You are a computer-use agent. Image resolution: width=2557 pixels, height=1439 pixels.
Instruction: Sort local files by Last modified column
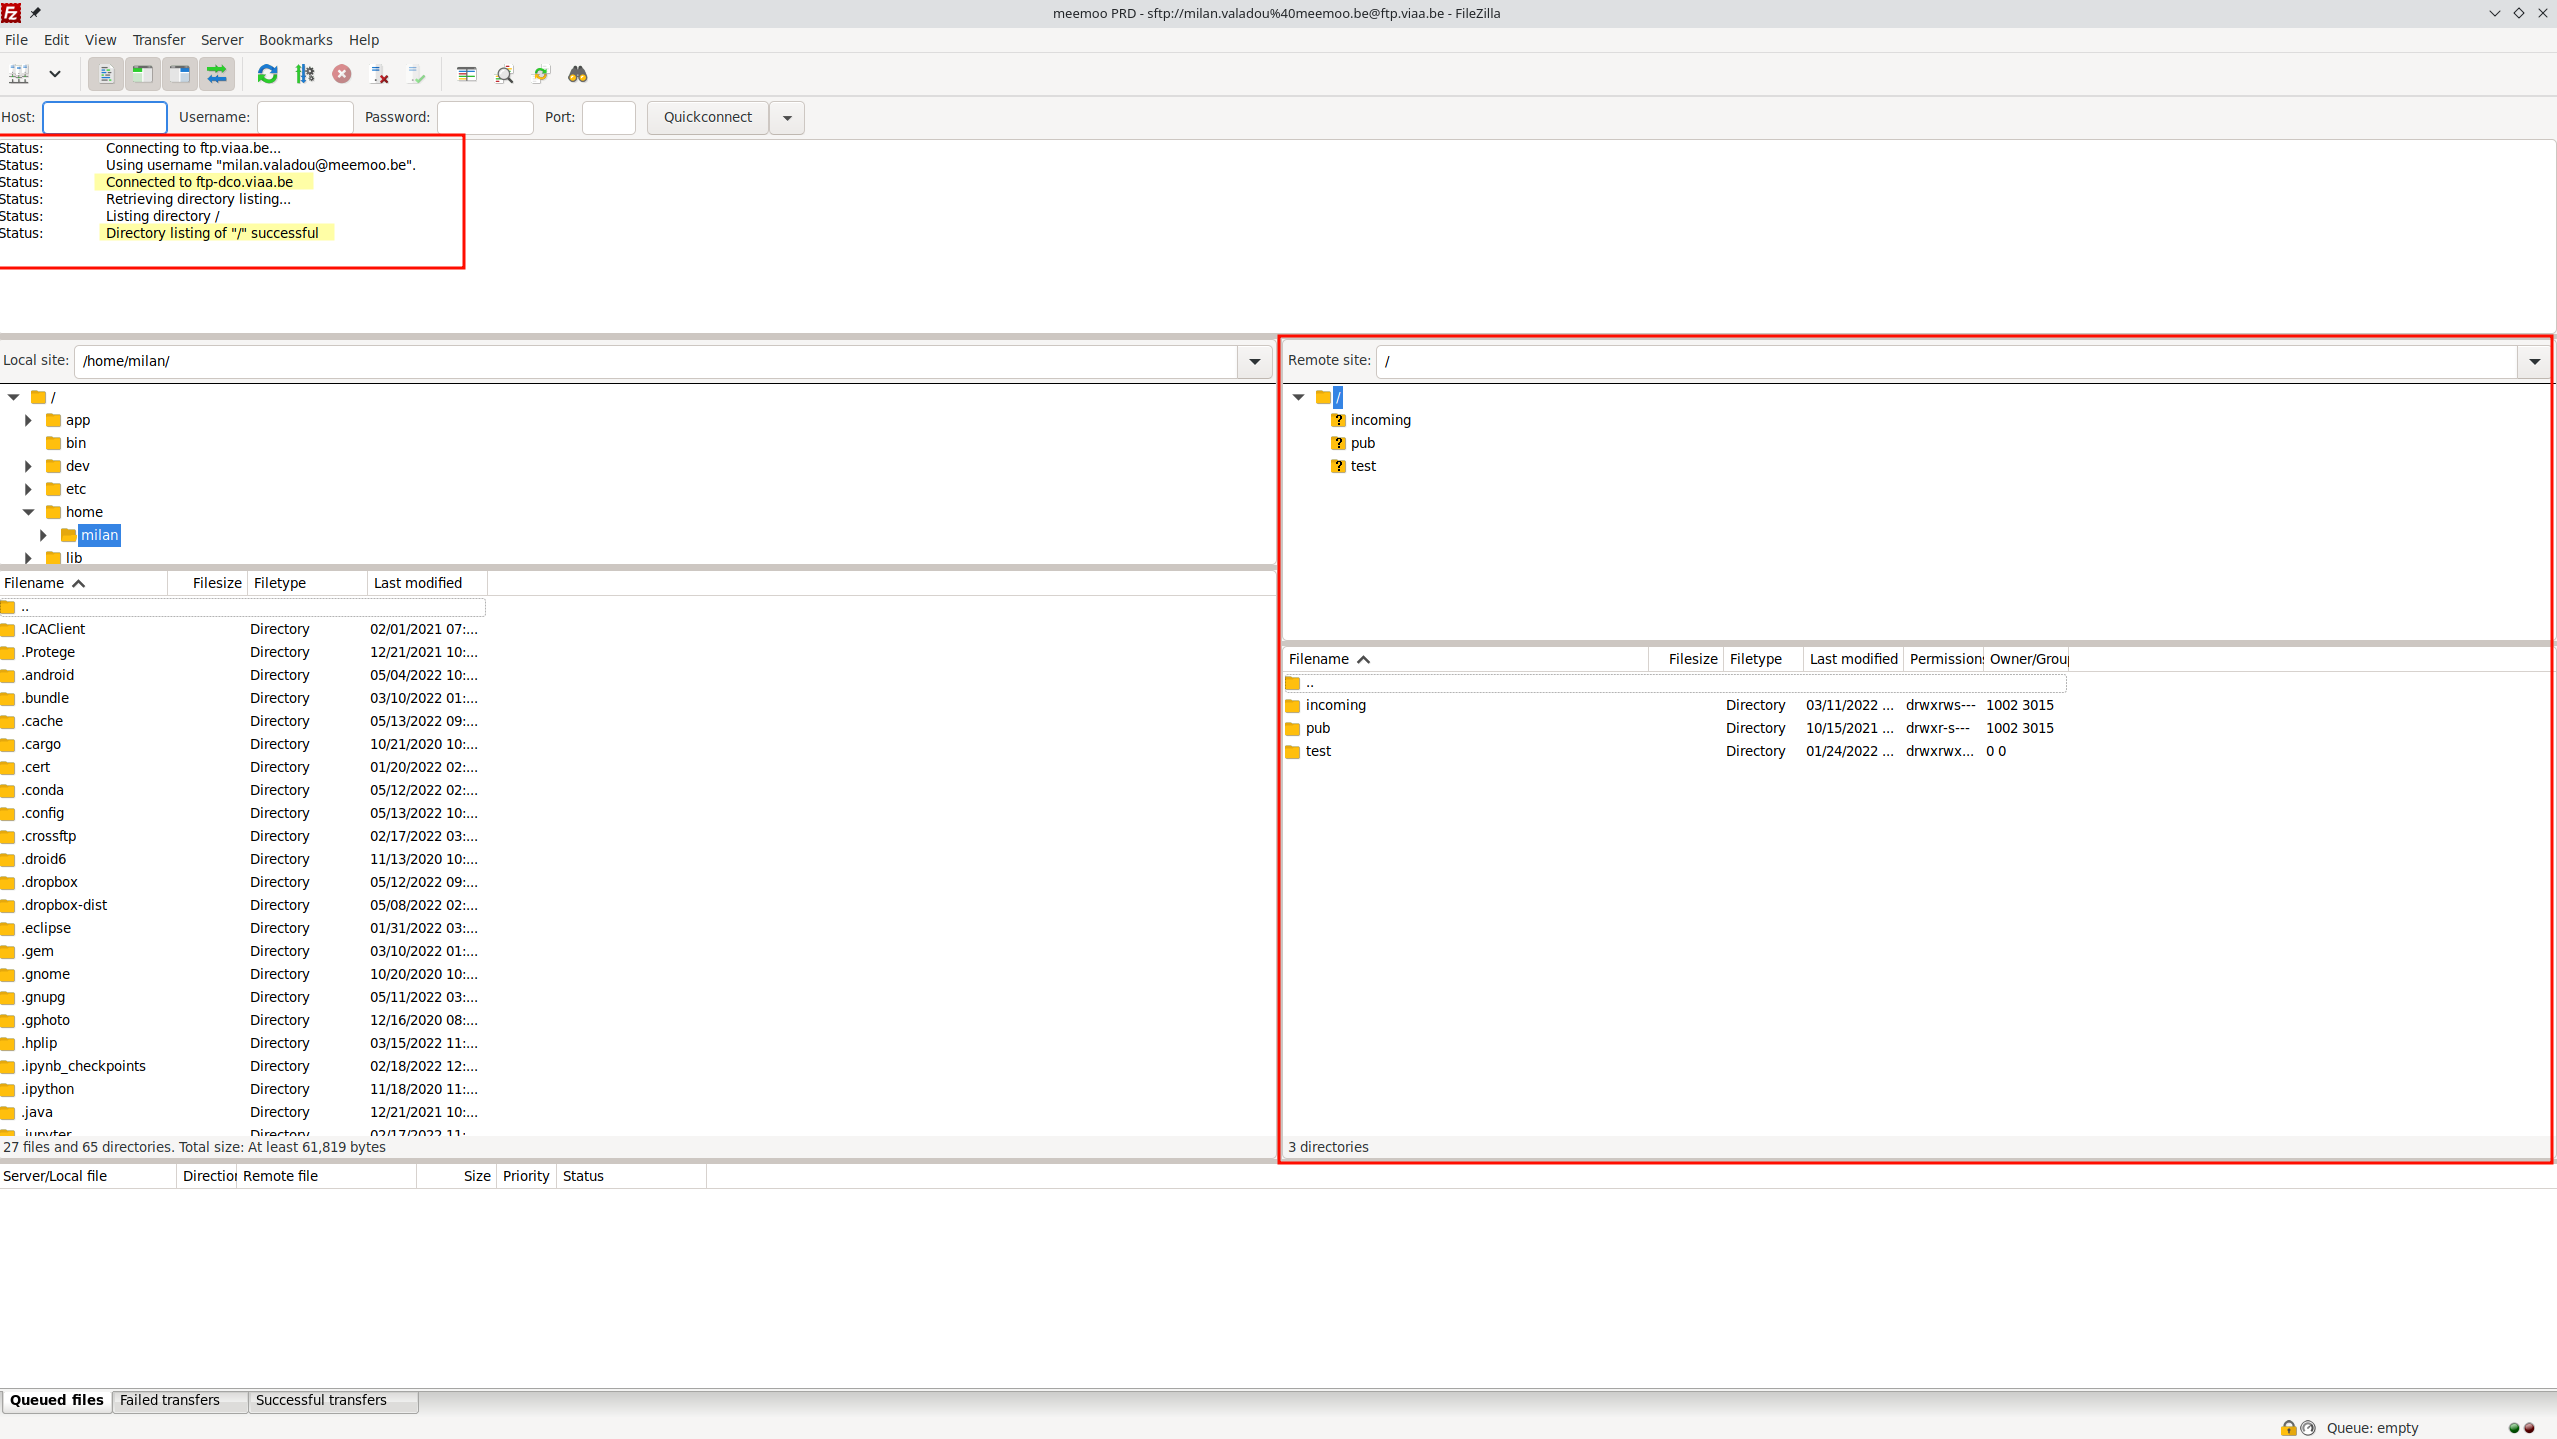pyautogui.click(x=427, y=583)
